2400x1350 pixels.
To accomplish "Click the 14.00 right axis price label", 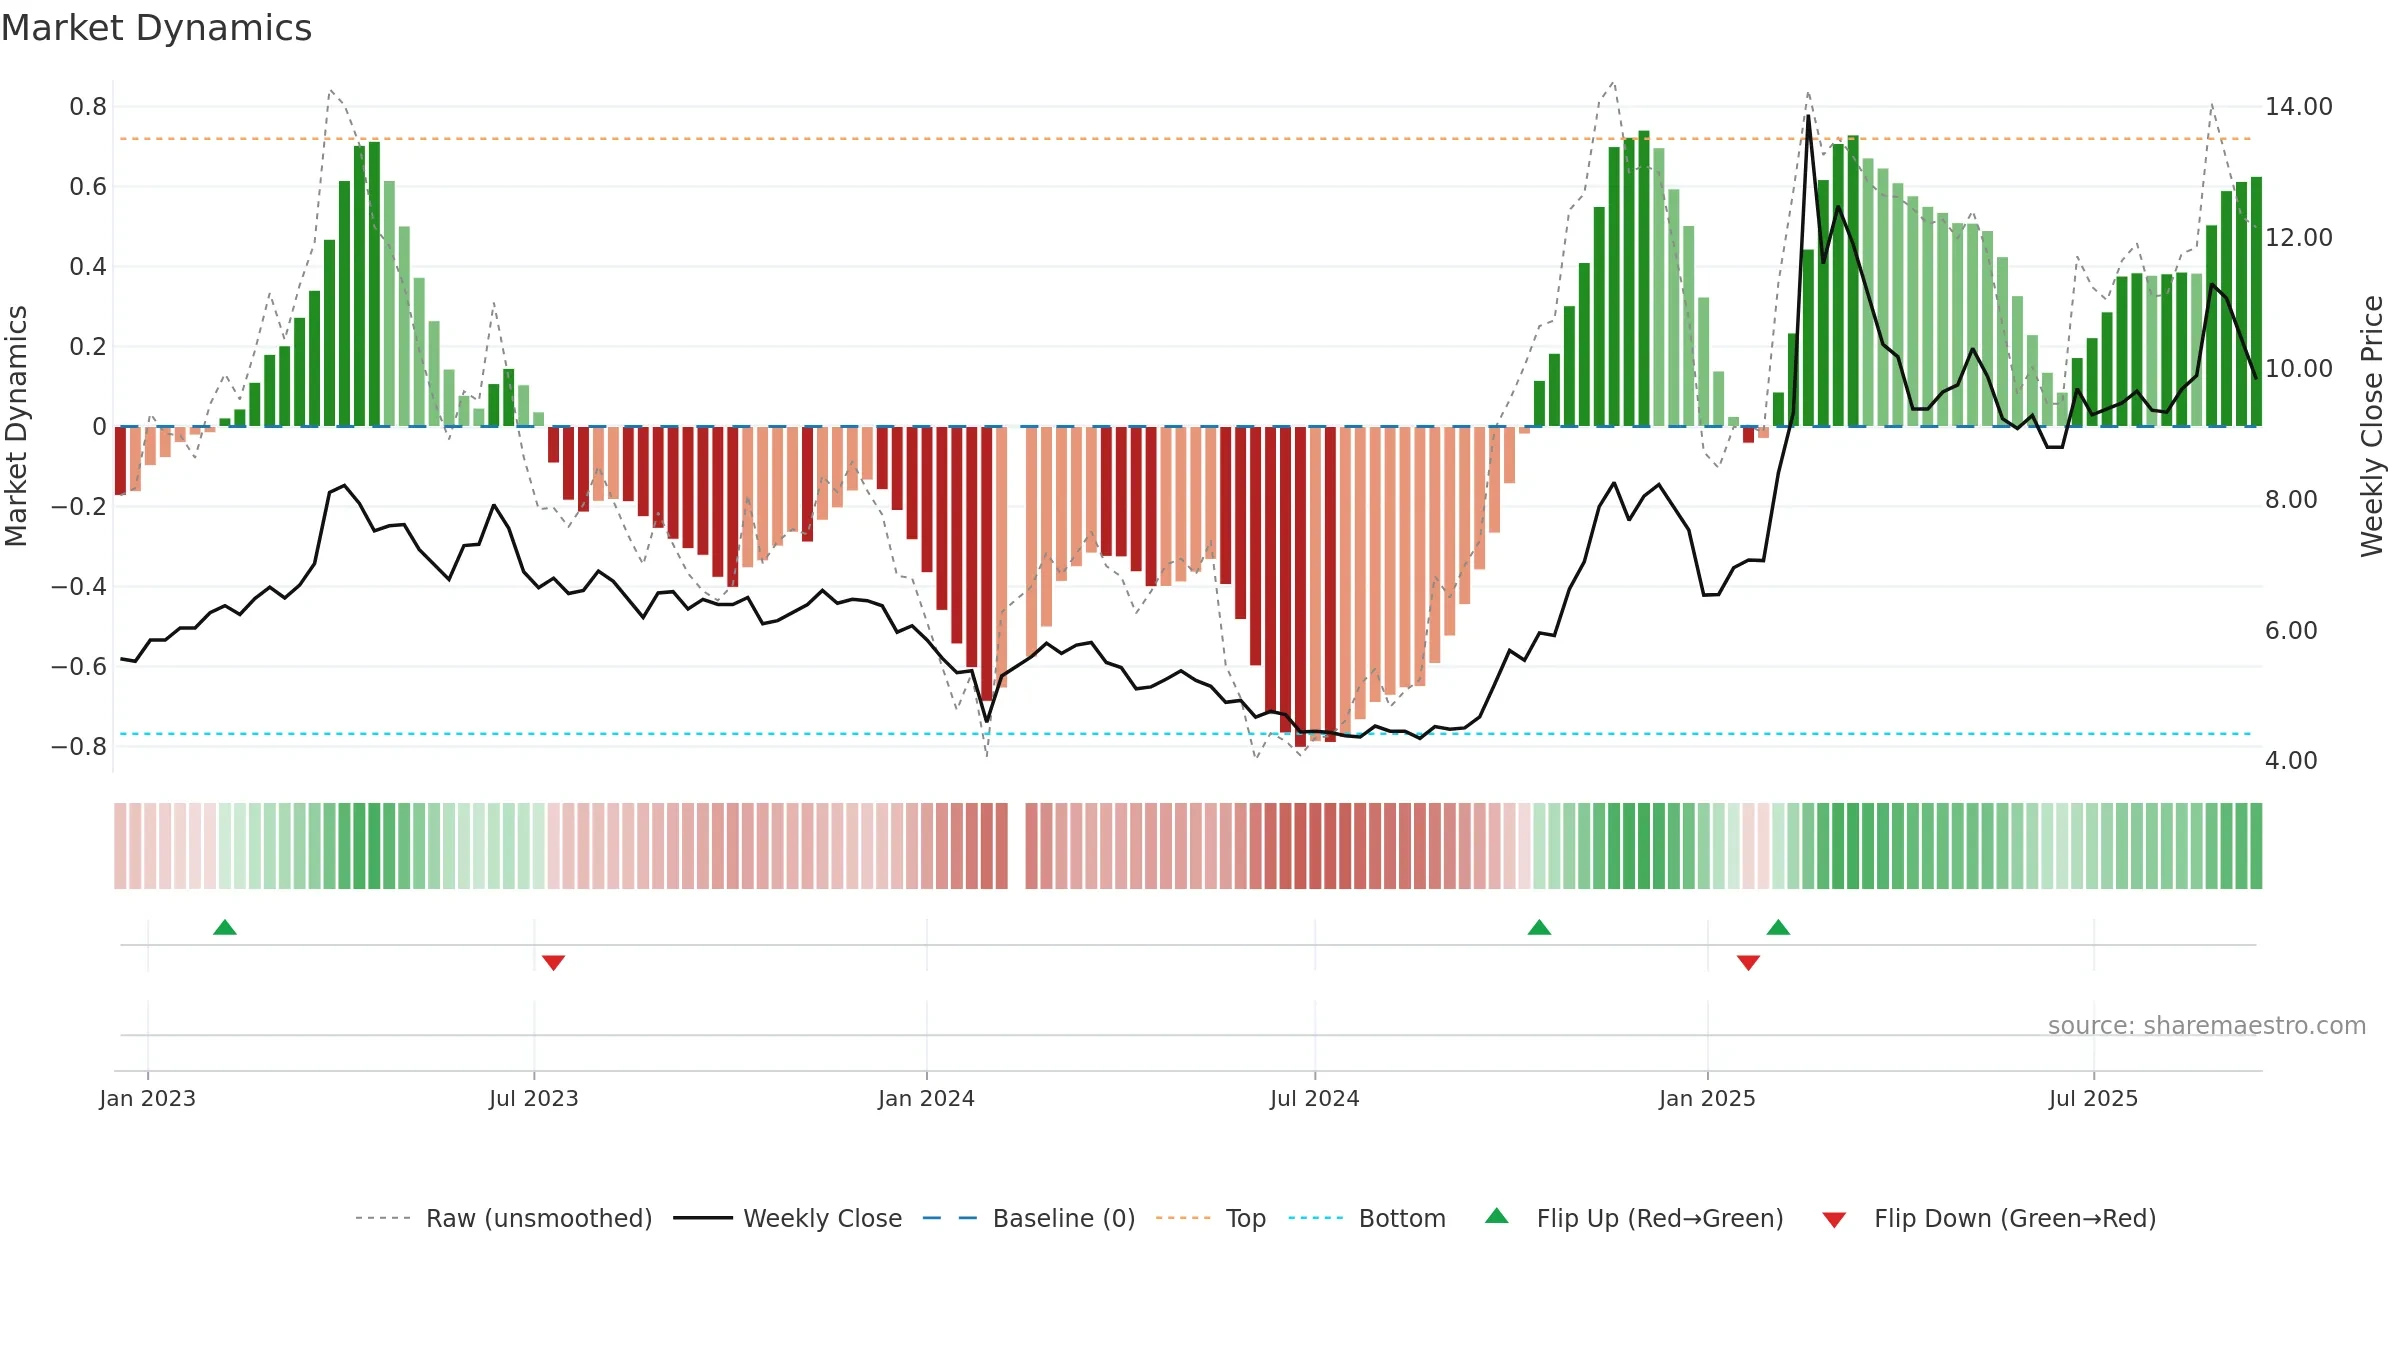I will 2299,107.
